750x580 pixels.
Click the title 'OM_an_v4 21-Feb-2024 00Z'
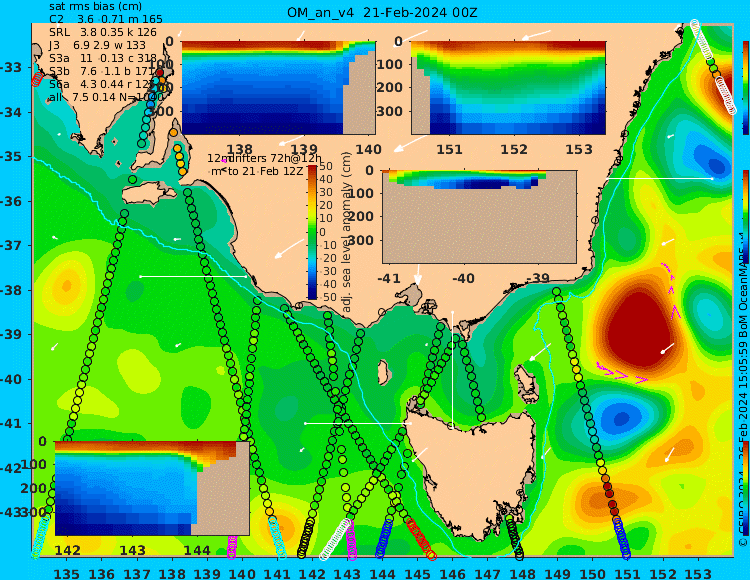pos(382,12)
